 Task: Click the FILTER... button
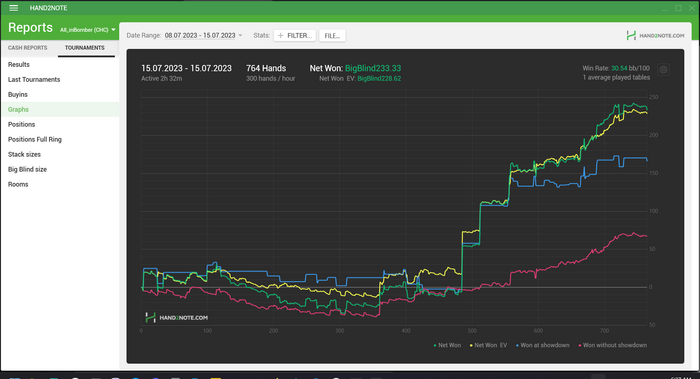point(295,36)
